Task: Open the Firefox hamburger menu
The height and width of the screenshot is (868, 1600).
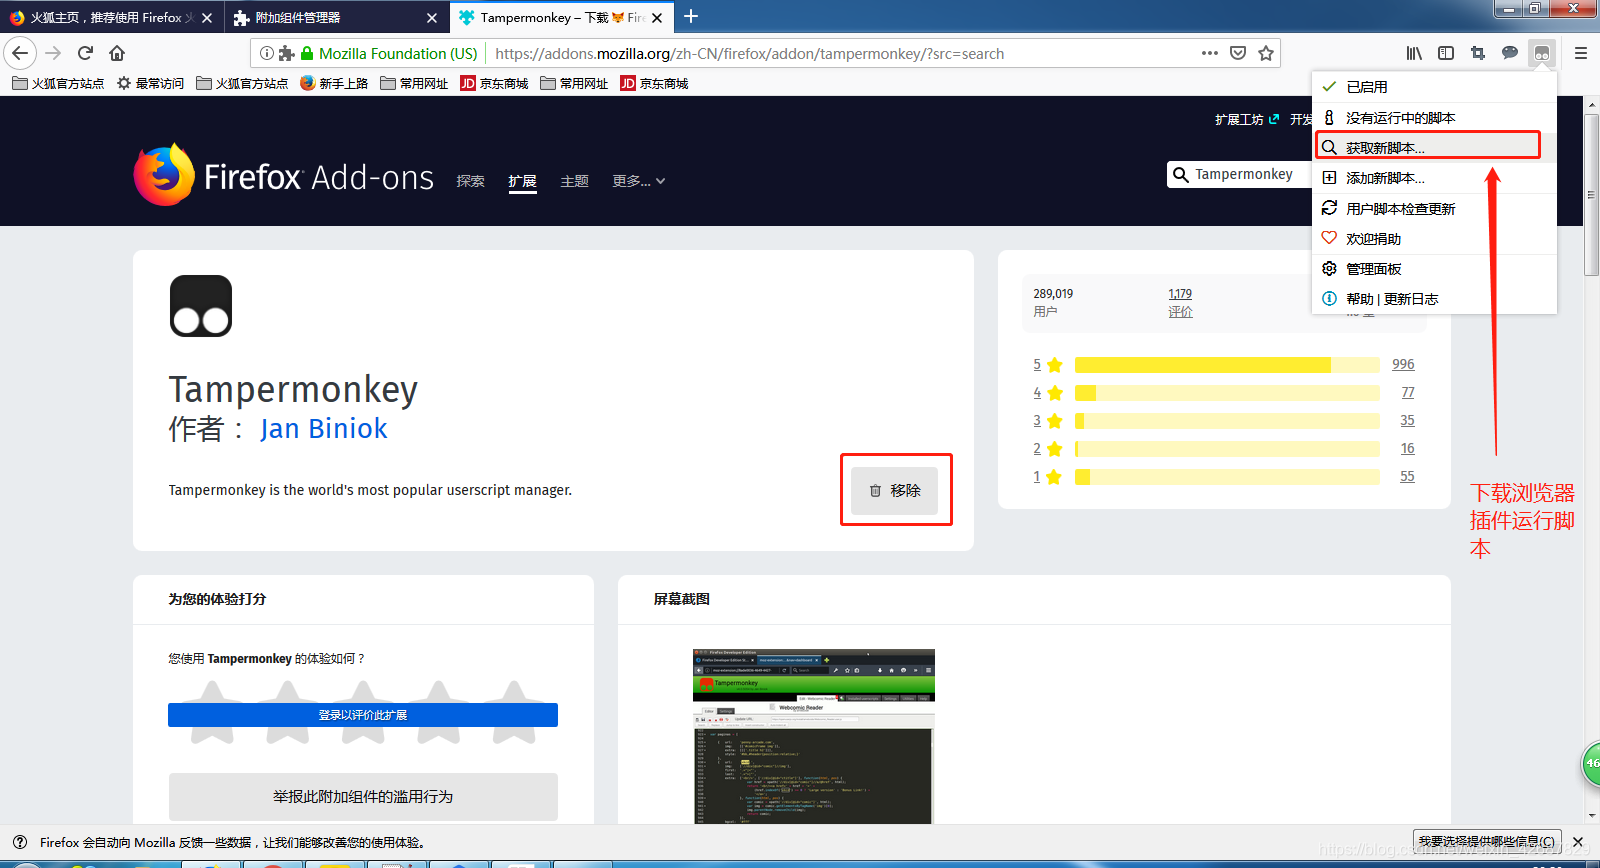Action: pos(1581,53)
